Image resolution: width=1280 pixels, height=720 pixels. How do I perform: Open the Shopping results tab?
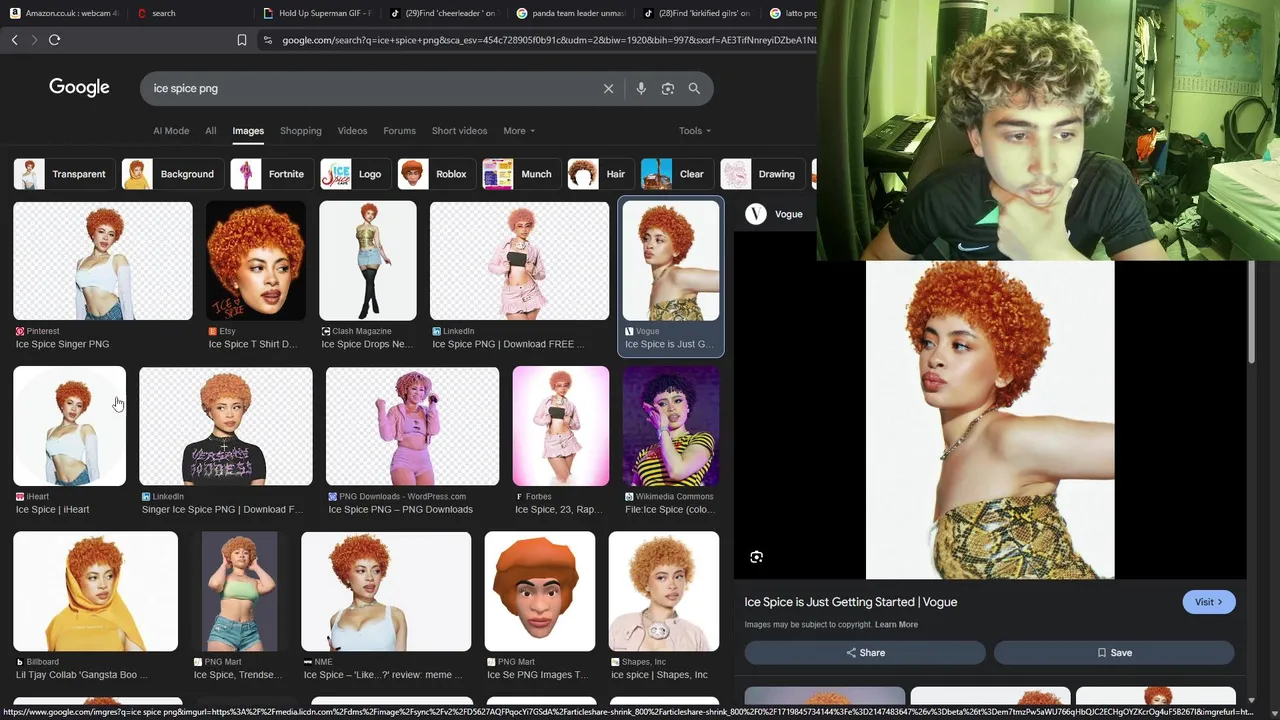pyautogui.click(x=300, y=131)
